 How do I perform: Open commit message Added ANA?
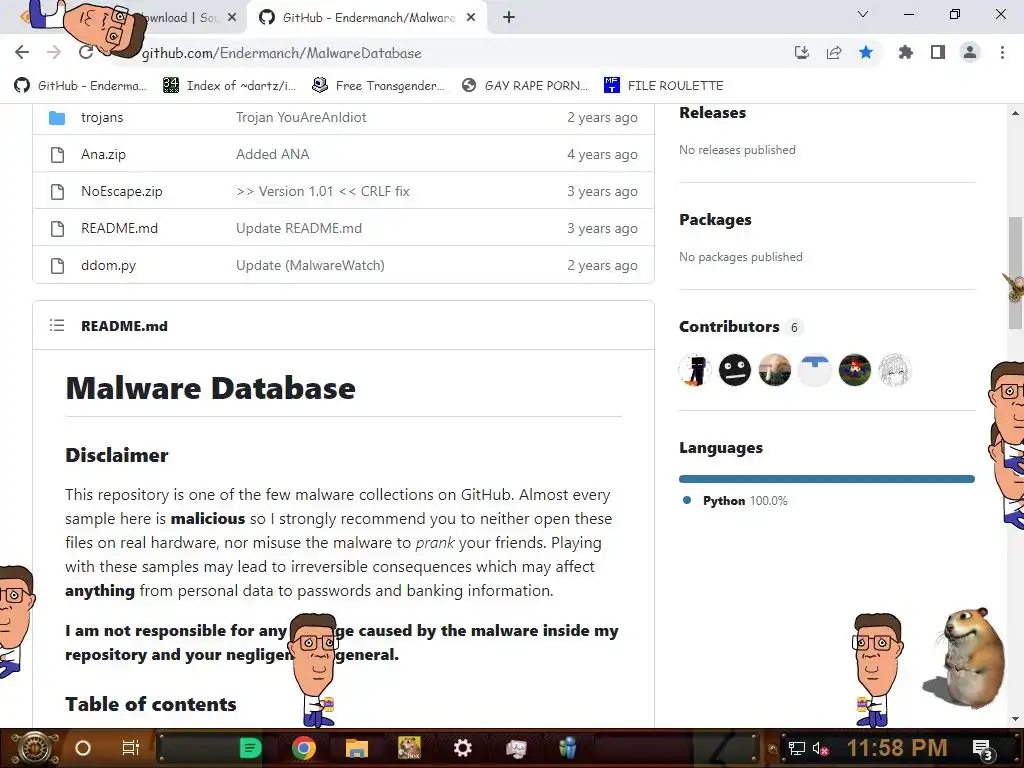click(272, 155)
